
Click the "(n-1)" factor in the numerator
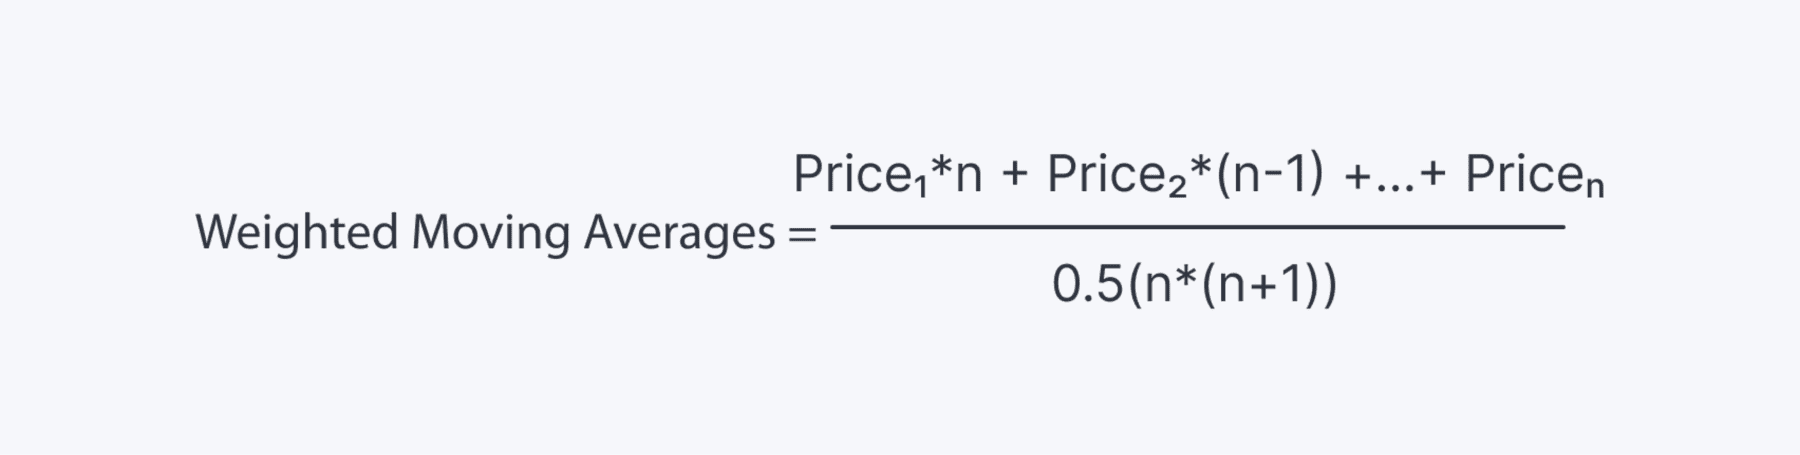coord(1268,176)
